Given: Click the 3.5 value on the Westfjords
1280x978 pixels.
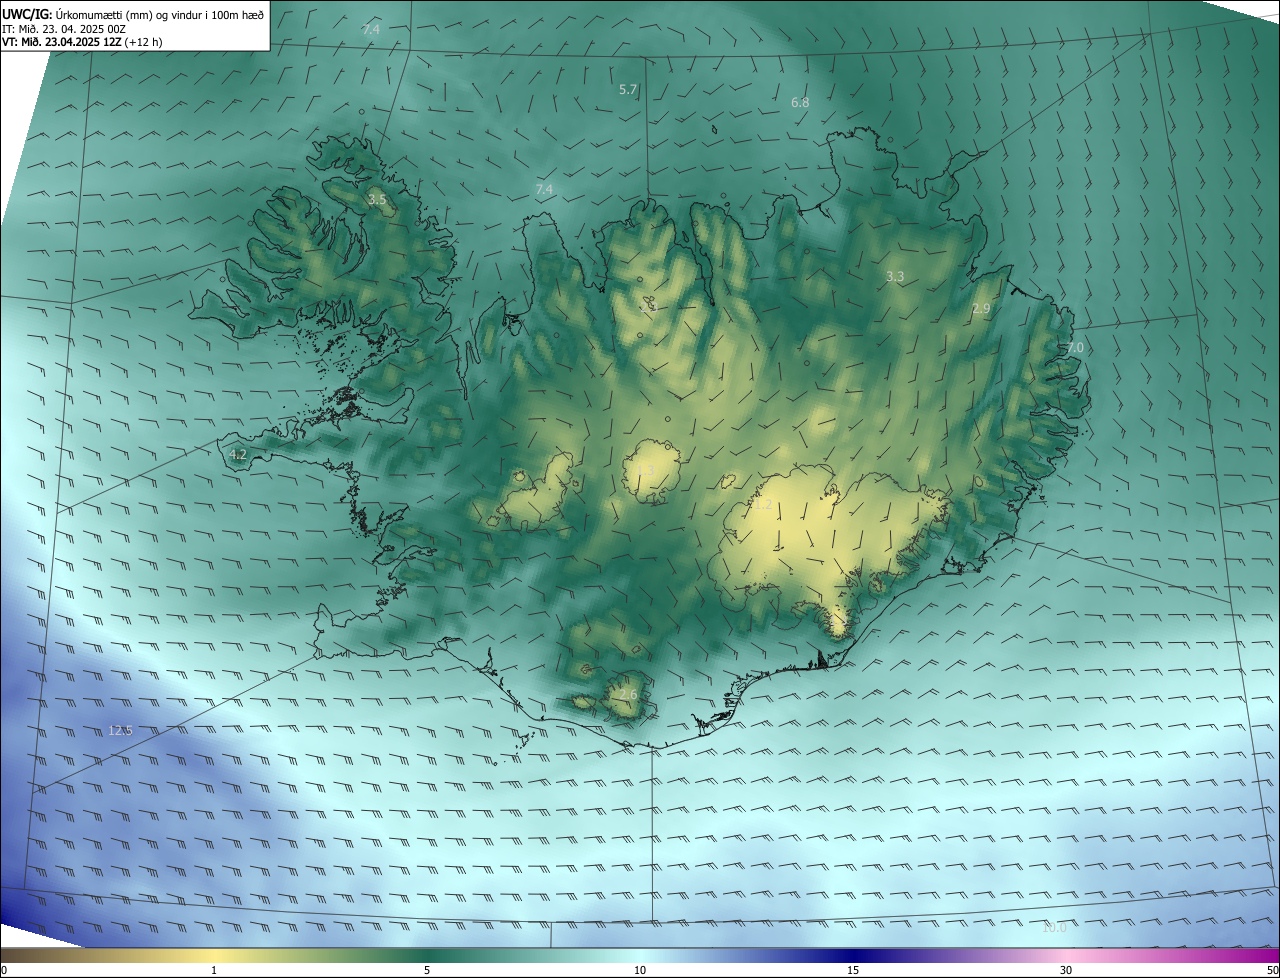Looking at the screenshot, I should coord(377,200).
